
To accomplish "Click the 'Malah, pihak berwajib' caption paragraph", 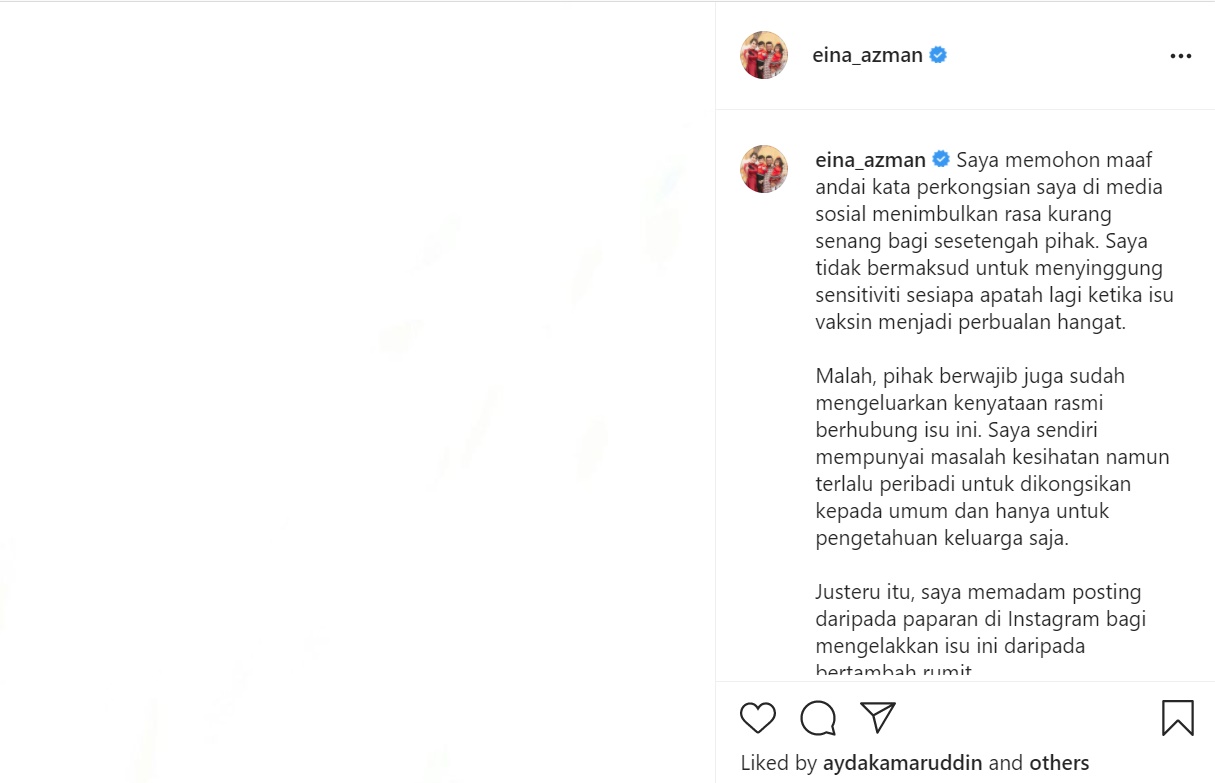I will pos(993,457).
